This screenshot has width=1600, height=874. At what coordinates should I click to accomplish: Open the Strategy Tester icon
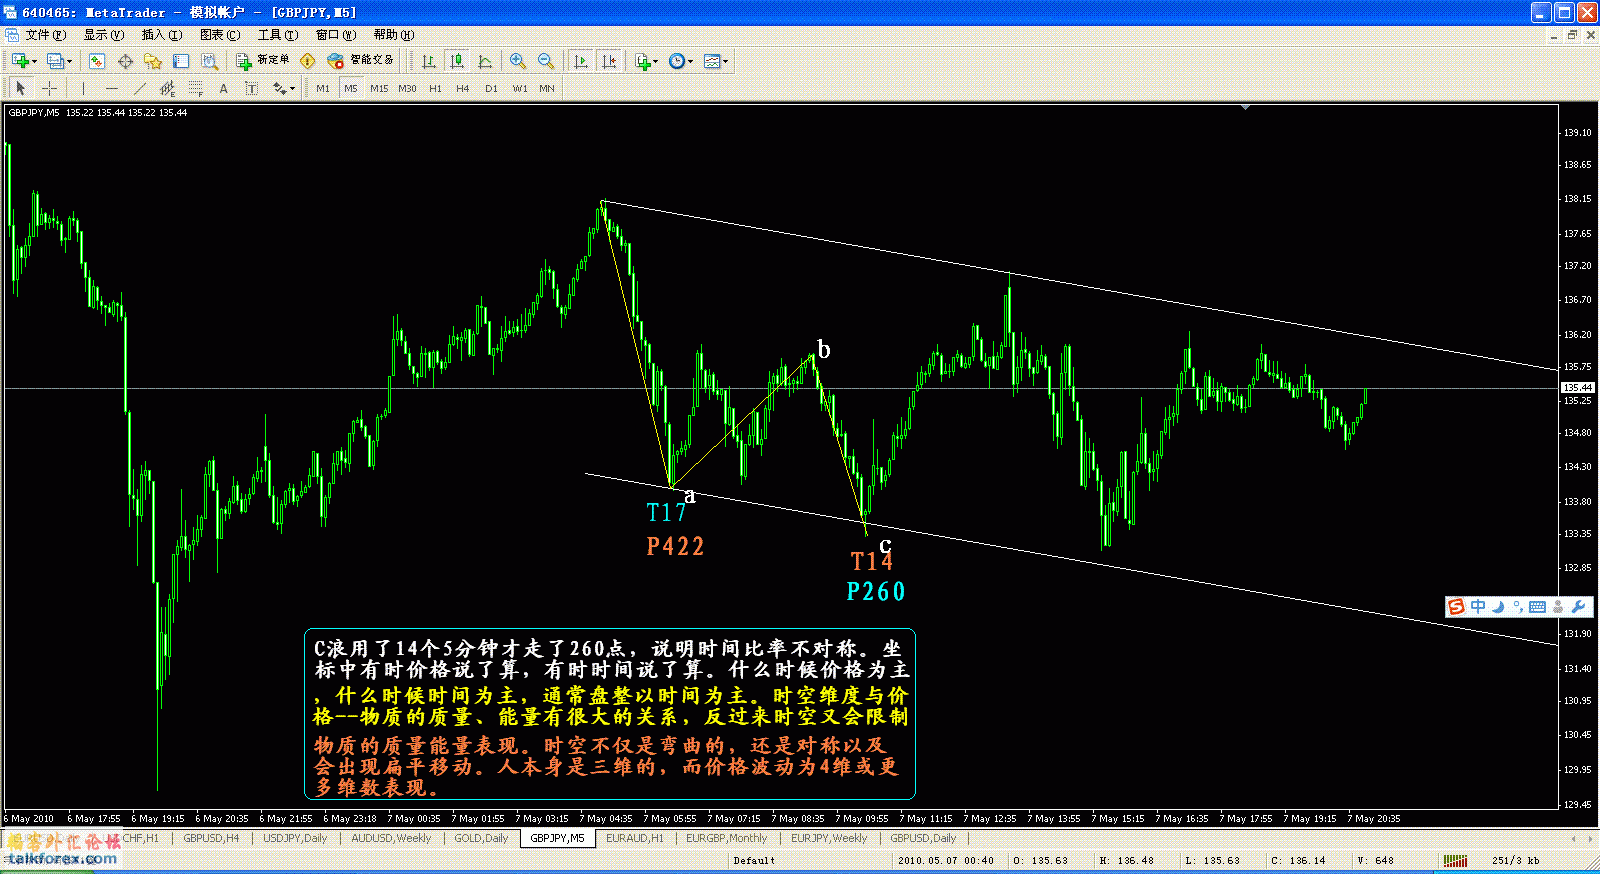209,61
